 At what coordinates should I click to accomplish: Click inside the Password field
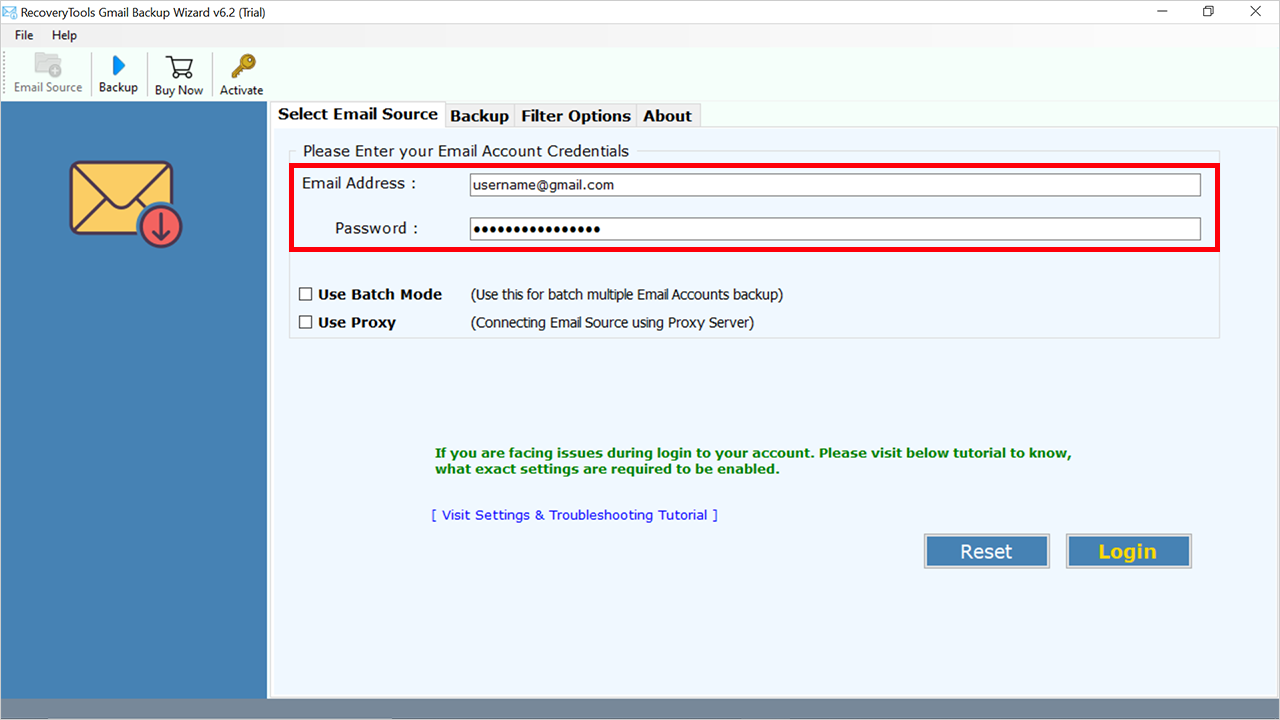(x=835, y=228)
